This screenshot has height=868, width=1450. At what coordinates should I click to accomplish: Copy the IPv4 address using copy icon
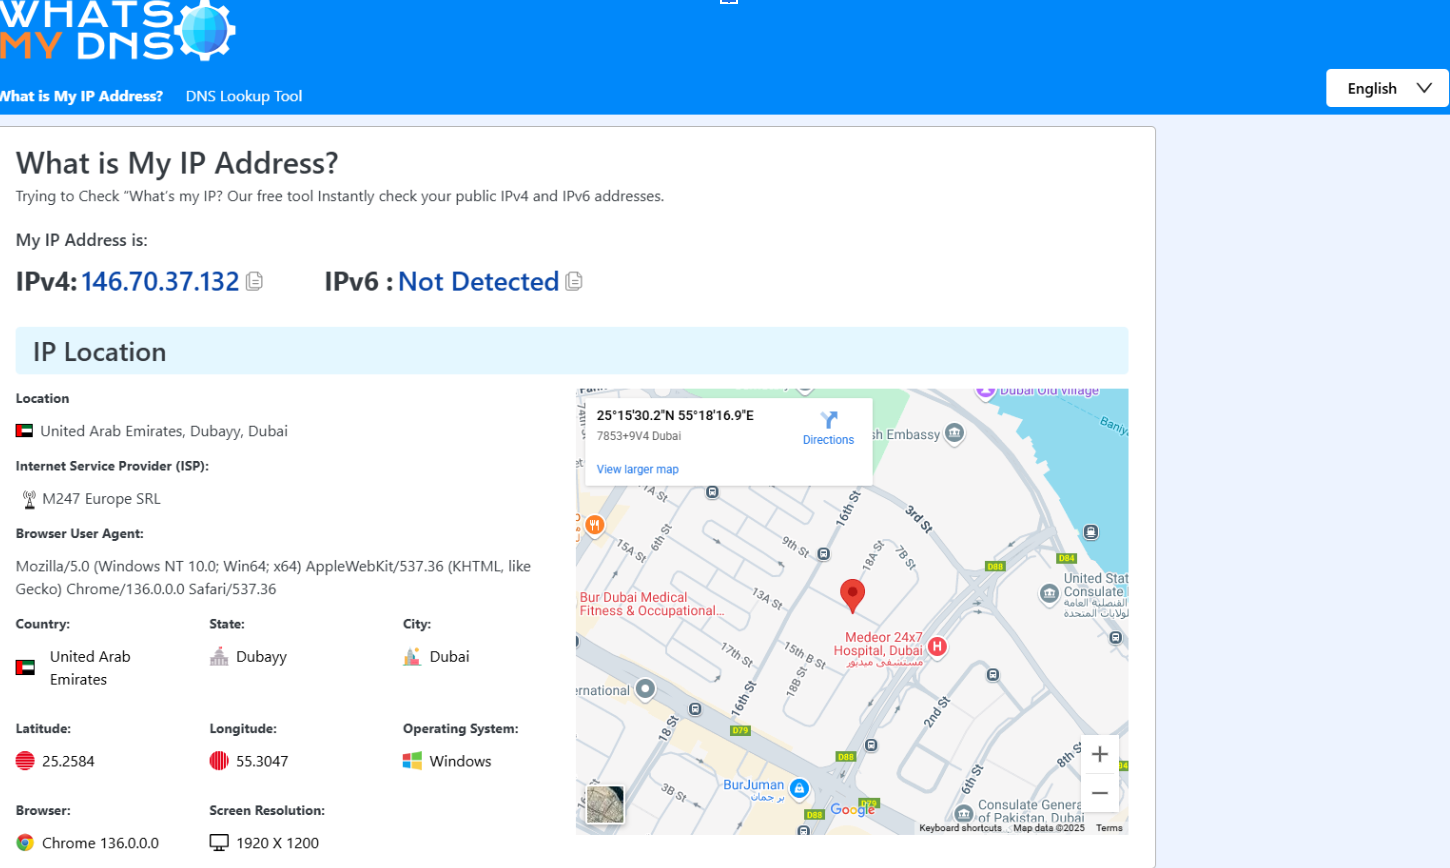(x=255, y=282)
